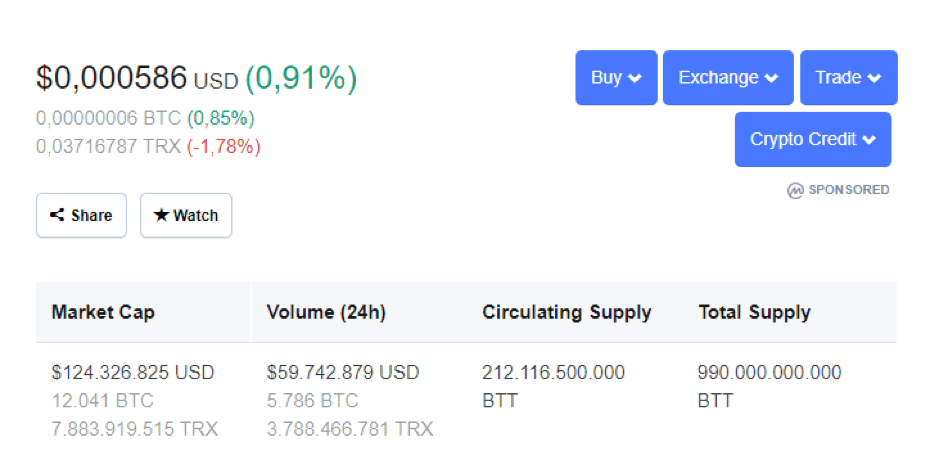Click the chevron arrow on Exchange button
Viewport: 929px width, 468px height.
(771, 78)
